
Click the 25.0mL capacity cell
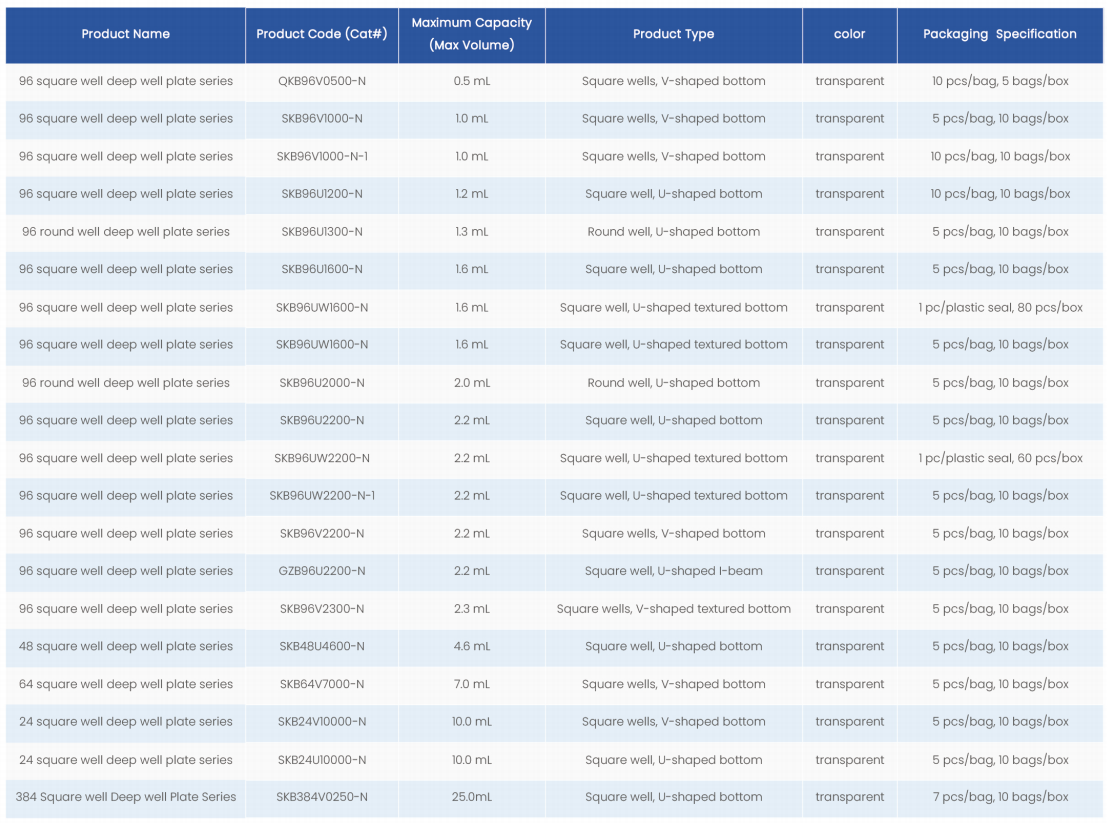click(x=471, y=797)
